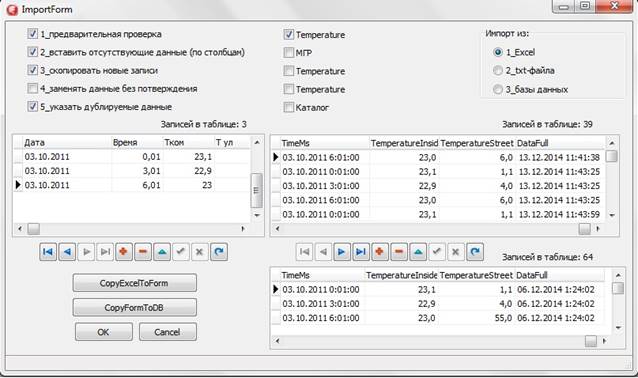Image resolution: width=638 pixels, height=378 pixels.
Task: Insert record with plus icon under 39-record table
Action: point(380,252)
